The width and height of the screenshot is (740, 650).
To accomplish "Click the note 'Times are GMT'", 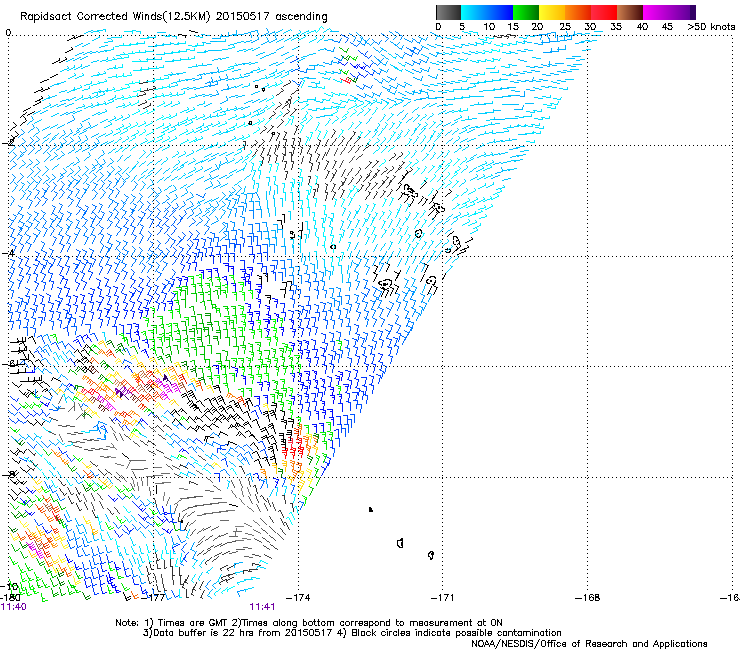I will tap(193, 623).
